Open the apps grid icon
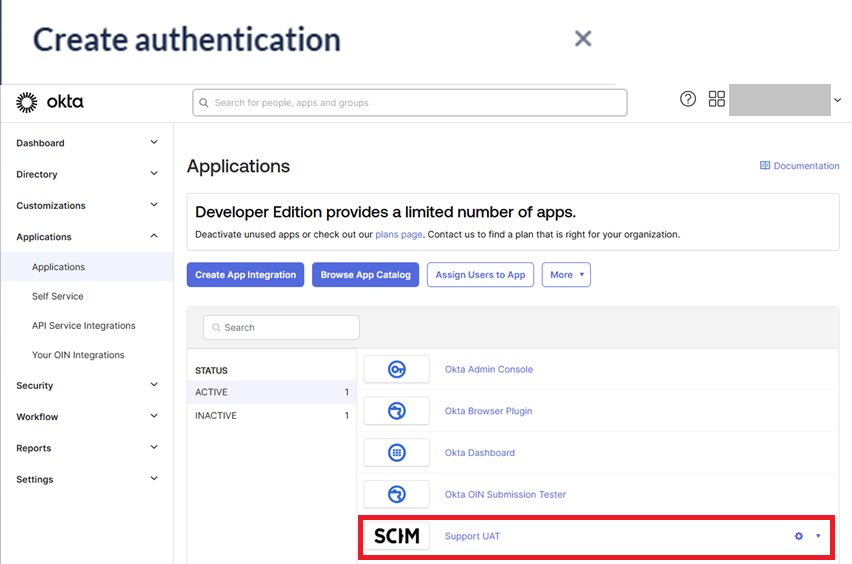 pyautogui.click(x=716, y=99)
